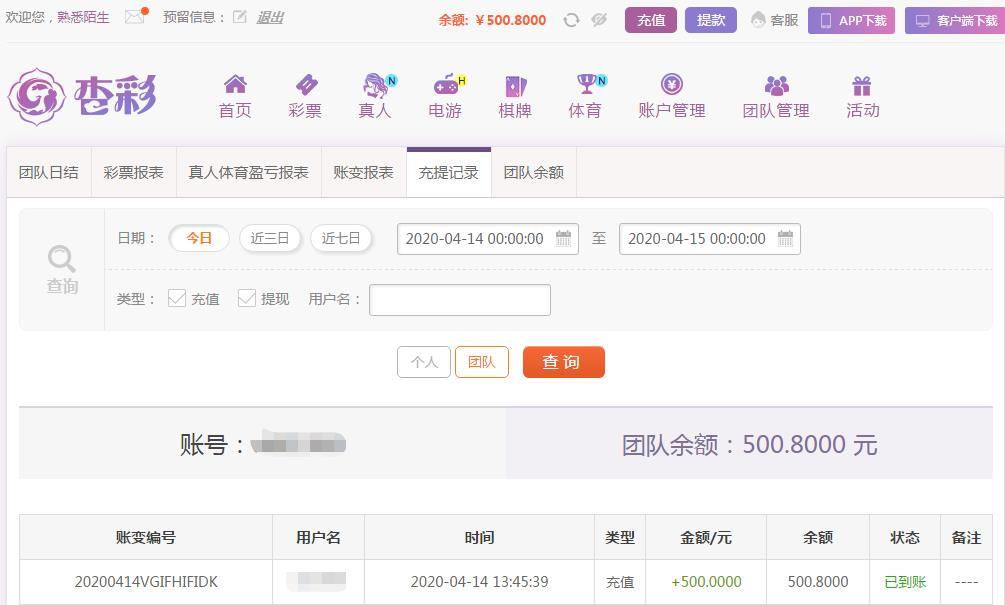Open the mail envelope icon with notification
The height and width of the screenshot is (605, 1005).
click(x=136, y=16)
